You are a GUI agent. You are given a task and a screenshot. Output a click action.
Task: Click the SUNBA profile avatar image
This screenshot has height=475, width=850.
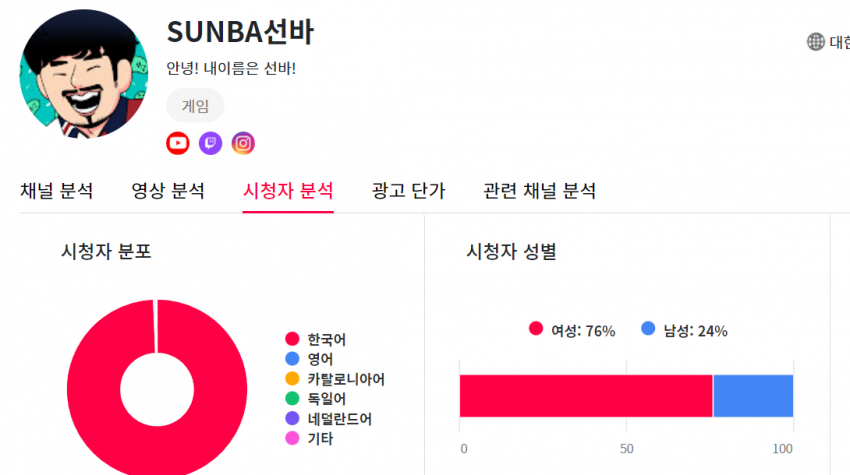[x=83, y=74]
